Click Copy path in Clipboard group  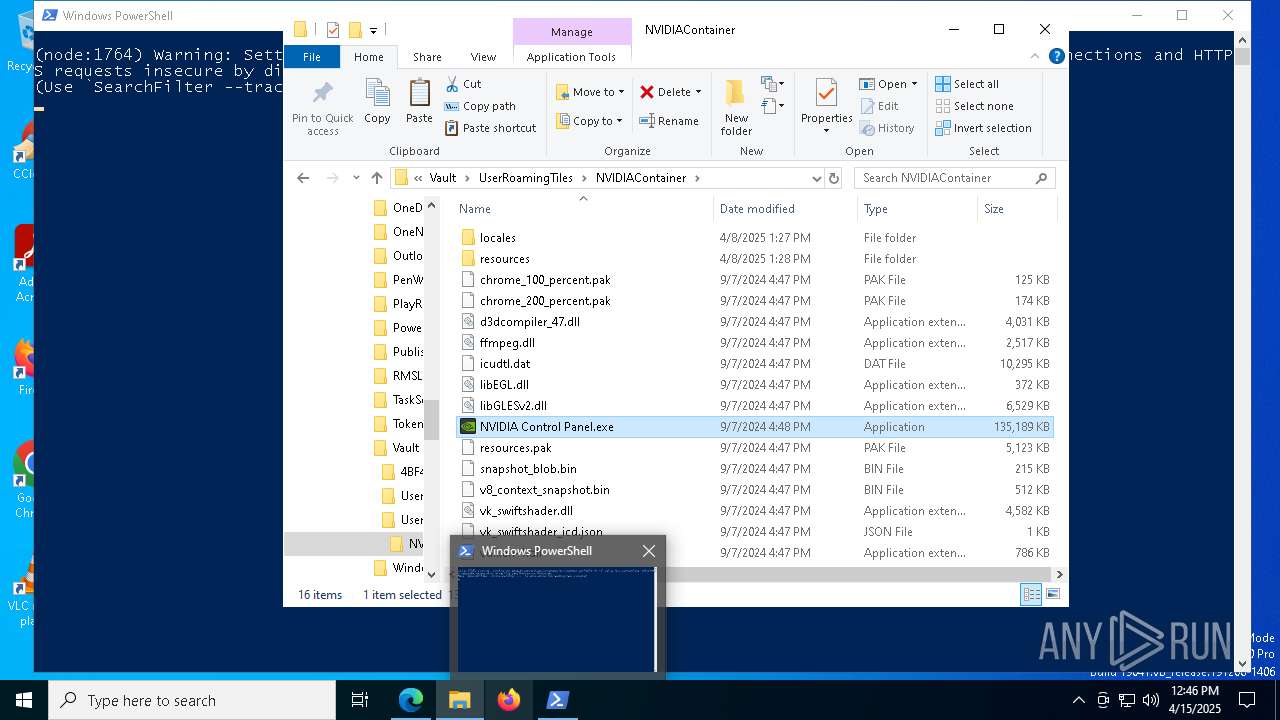pos(480,106)
